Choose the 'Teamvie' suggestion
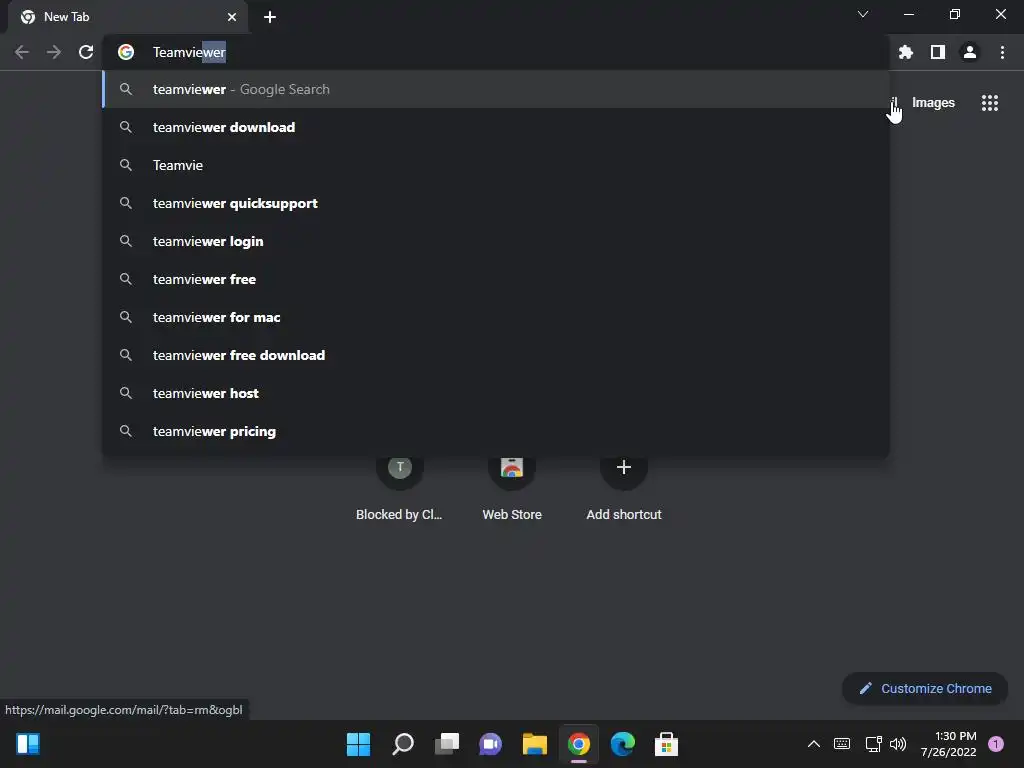Viewport: 1024px width, 768px height. pos(496,165)
